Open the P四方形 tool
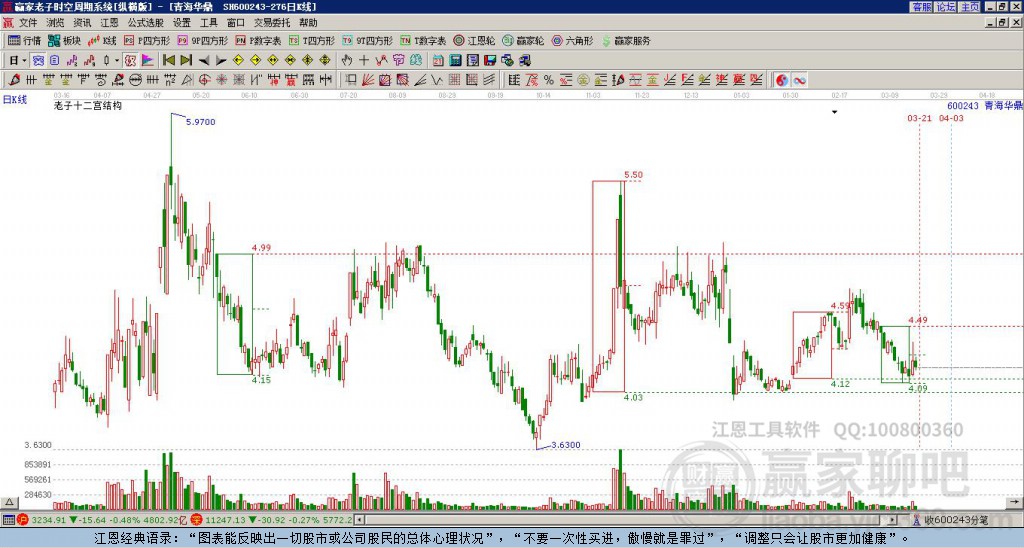Screen dimensions: 1024x548 click(147, 40)
